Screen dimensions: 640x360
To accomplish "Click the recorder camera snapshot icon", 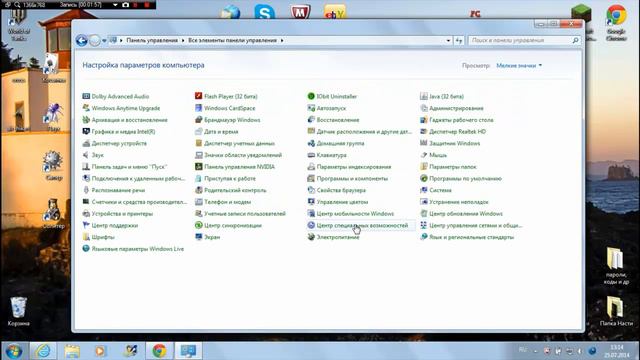I will coord(126,5).
